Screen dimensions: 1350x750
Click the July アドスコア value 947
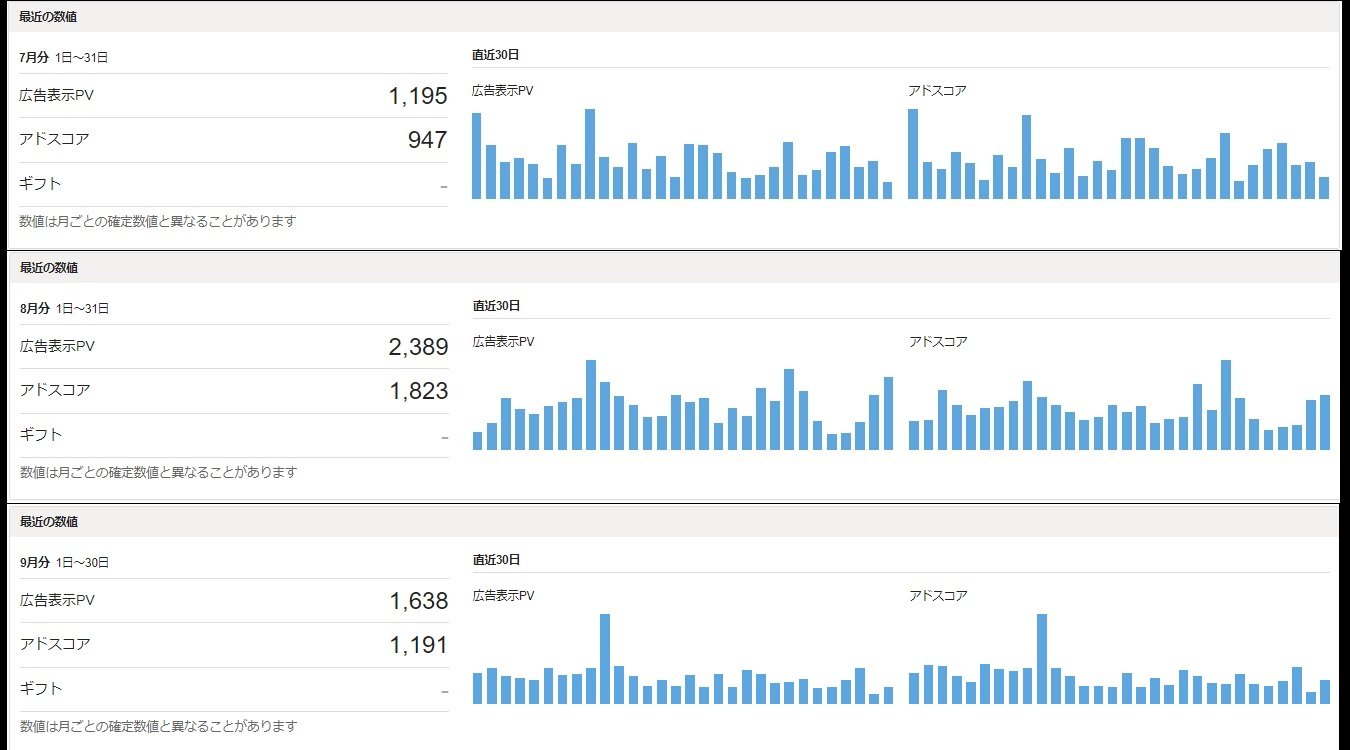427,140
